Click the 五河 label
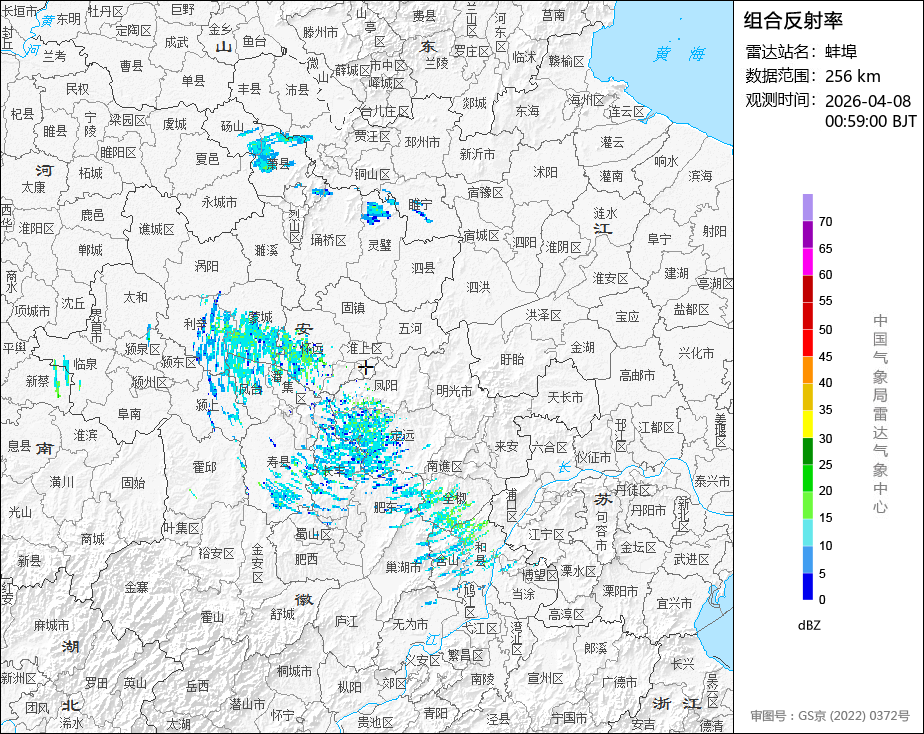The image size is (924, 734). pyautogui.click(x=410, y=328)
